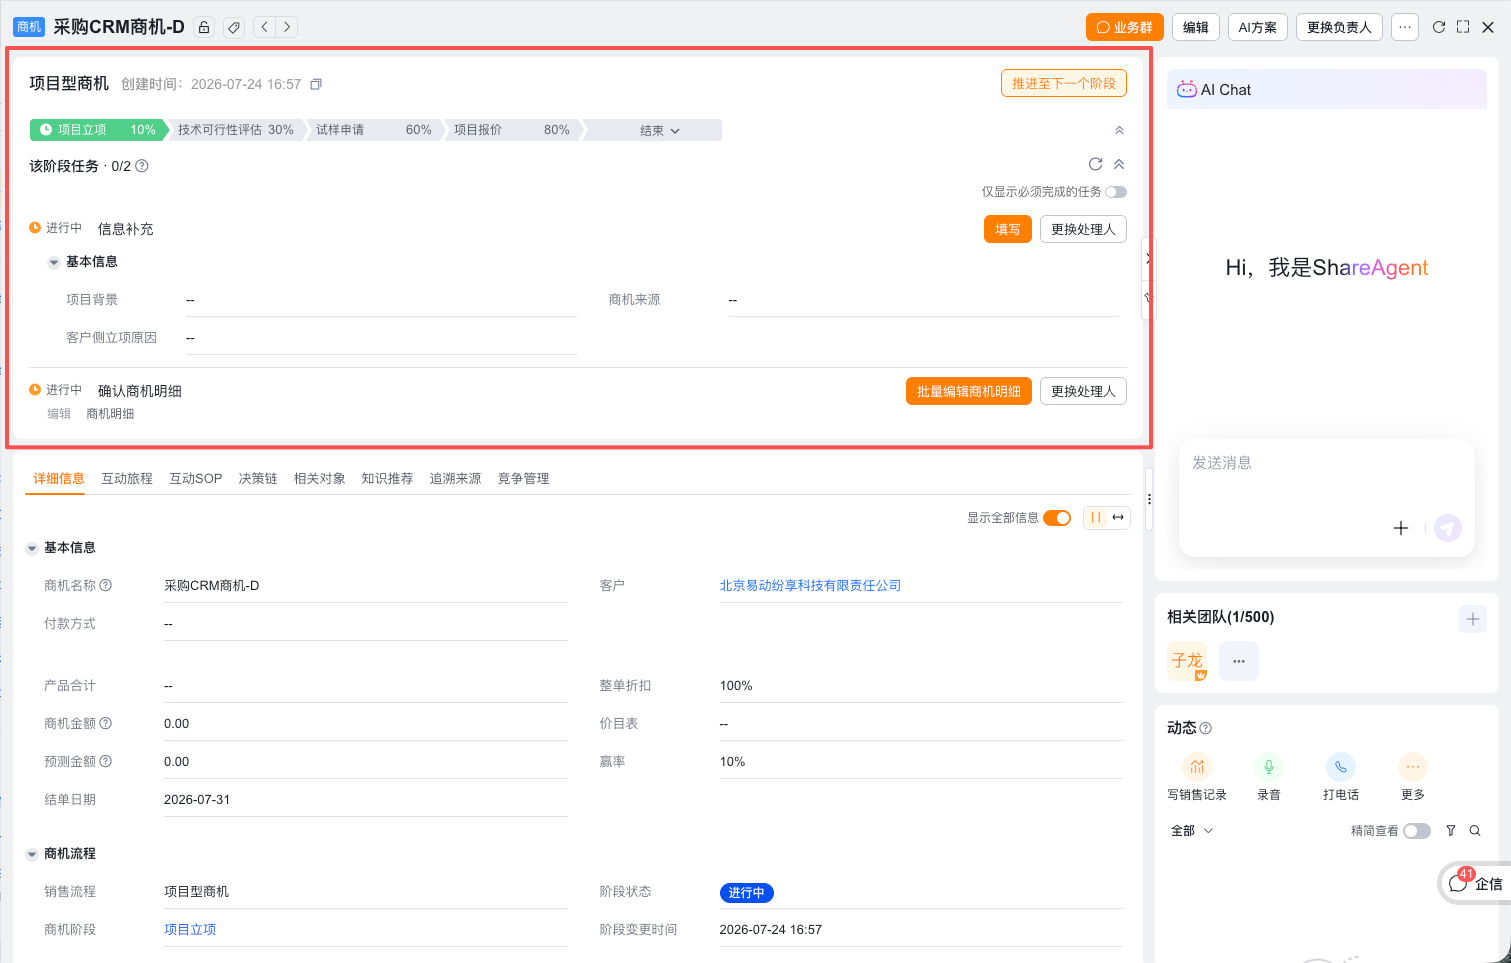Select the 技术可行性评估 30% stage

click(236, 130)
